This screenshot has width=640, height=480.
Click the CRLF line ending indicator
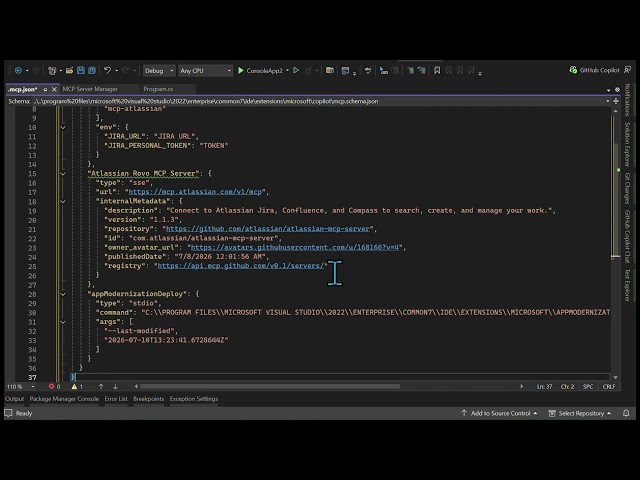point(609,387)
